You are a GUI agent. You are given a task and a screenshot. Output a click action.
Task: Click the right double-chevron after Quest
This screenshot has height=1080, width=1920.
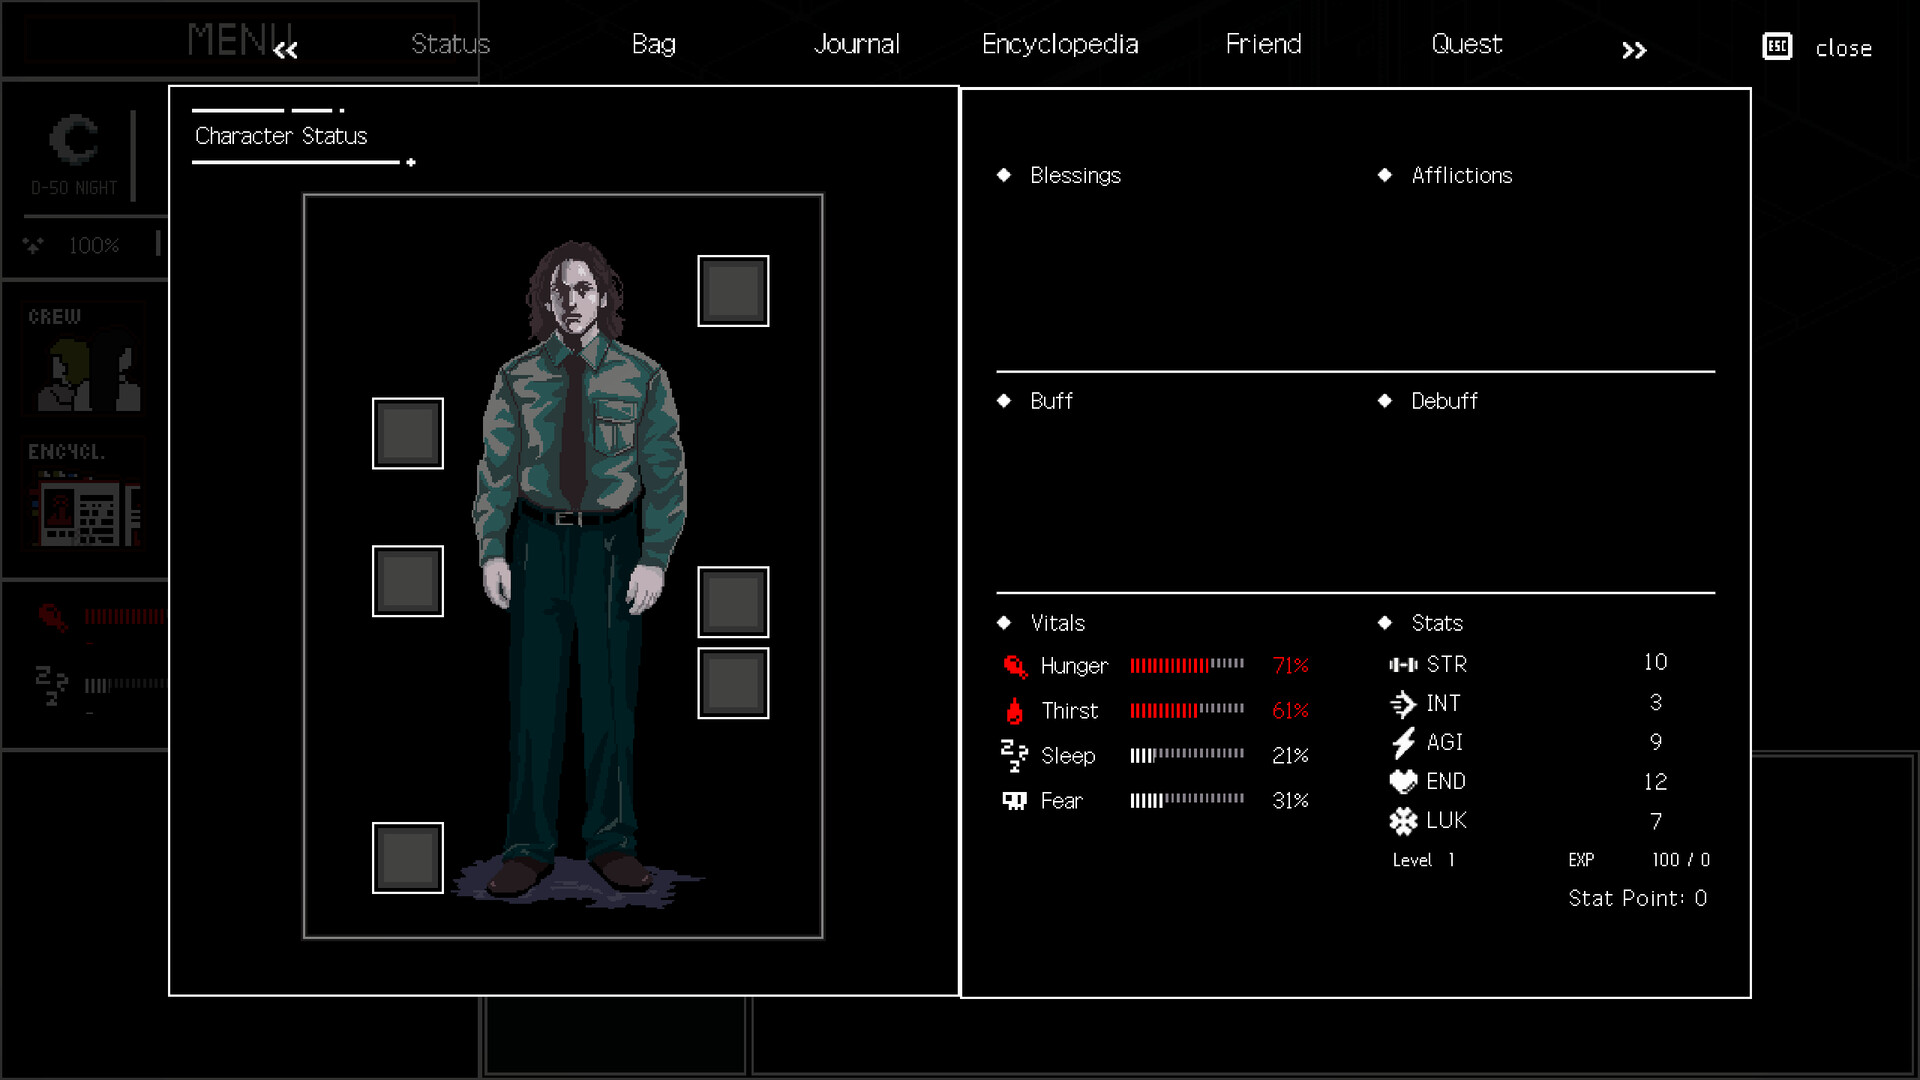(x=1633, y=49)
